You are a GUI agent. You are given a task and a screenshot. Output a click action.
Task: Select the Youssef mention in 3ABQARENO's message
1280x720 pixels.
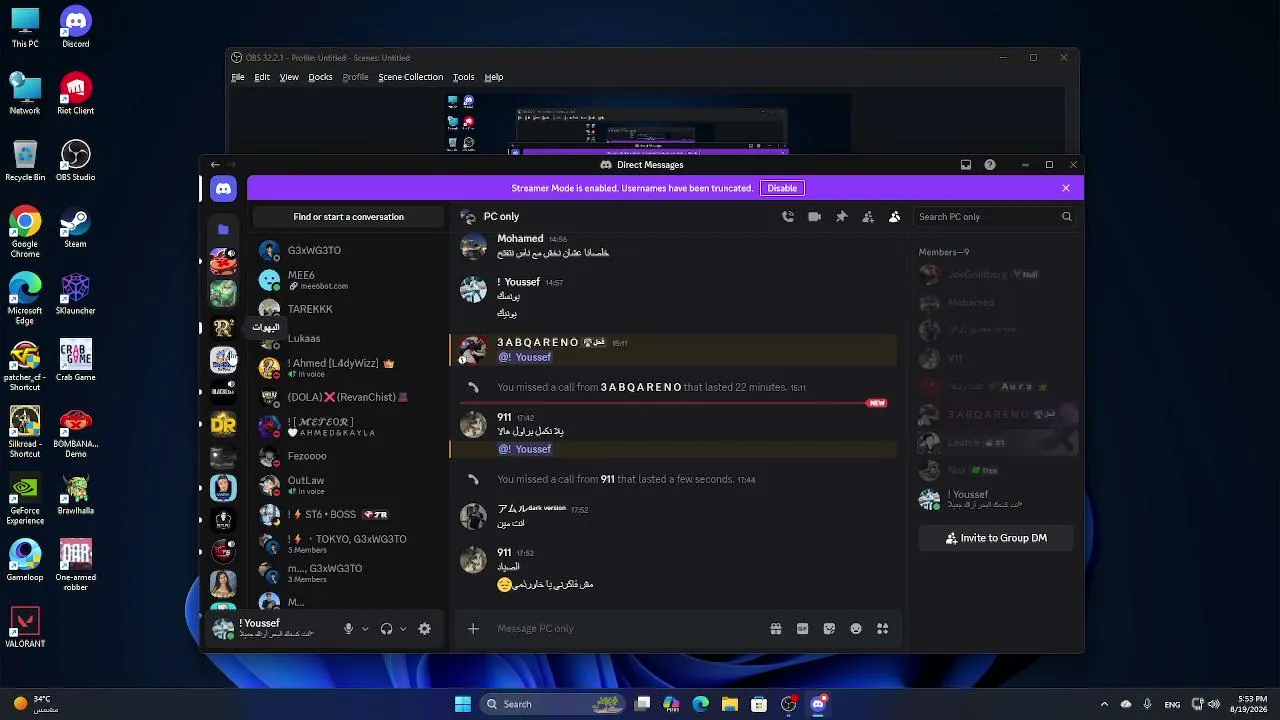[525, 357]
